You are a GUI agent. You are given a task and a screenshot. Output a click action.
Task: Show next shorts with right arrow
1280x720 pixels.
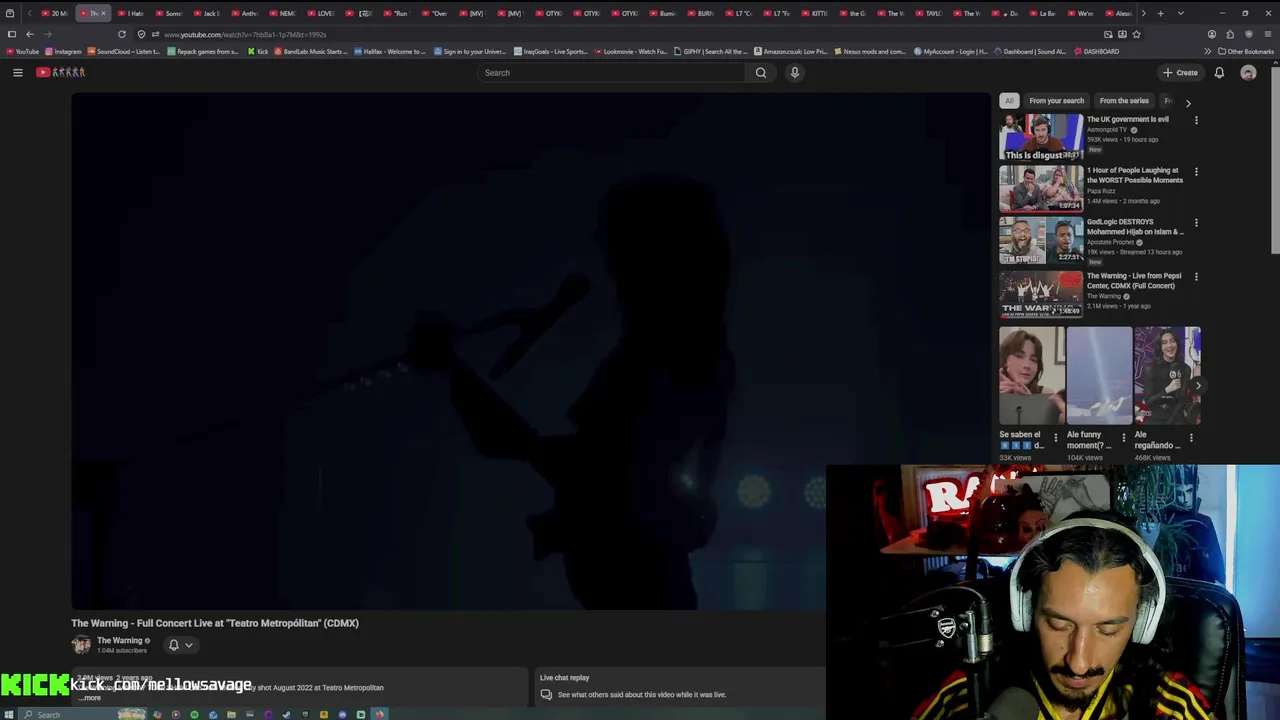coord(1197,385)
